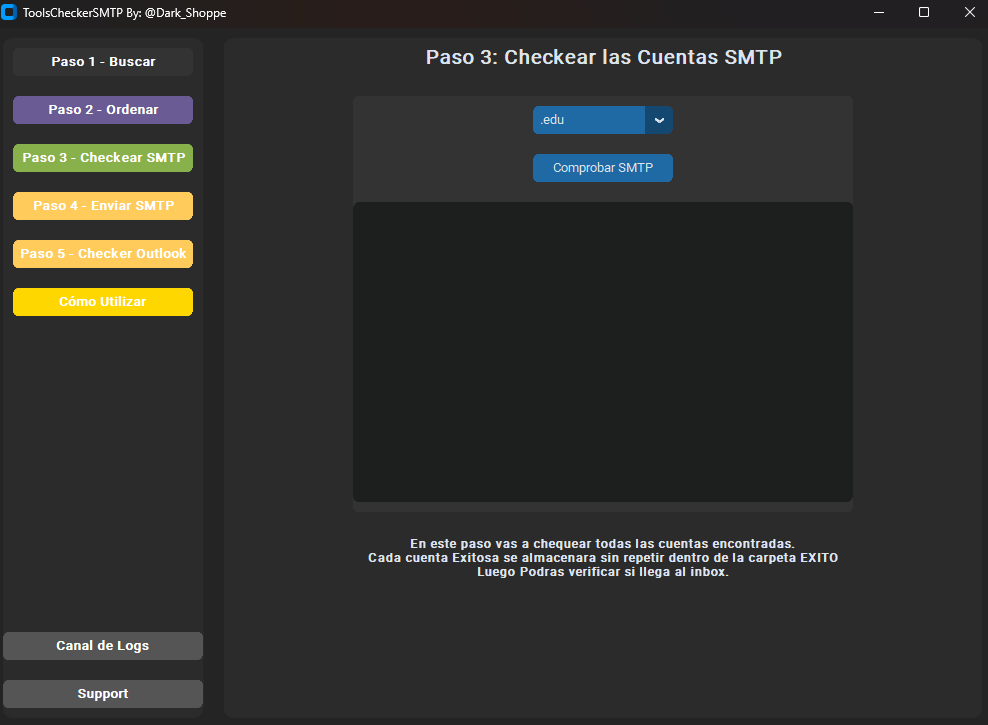Close the ToolsCheckerSMTP application
The width and height of the screenshot is (988, 725).
pyautogui.click(x=969, y=12)
